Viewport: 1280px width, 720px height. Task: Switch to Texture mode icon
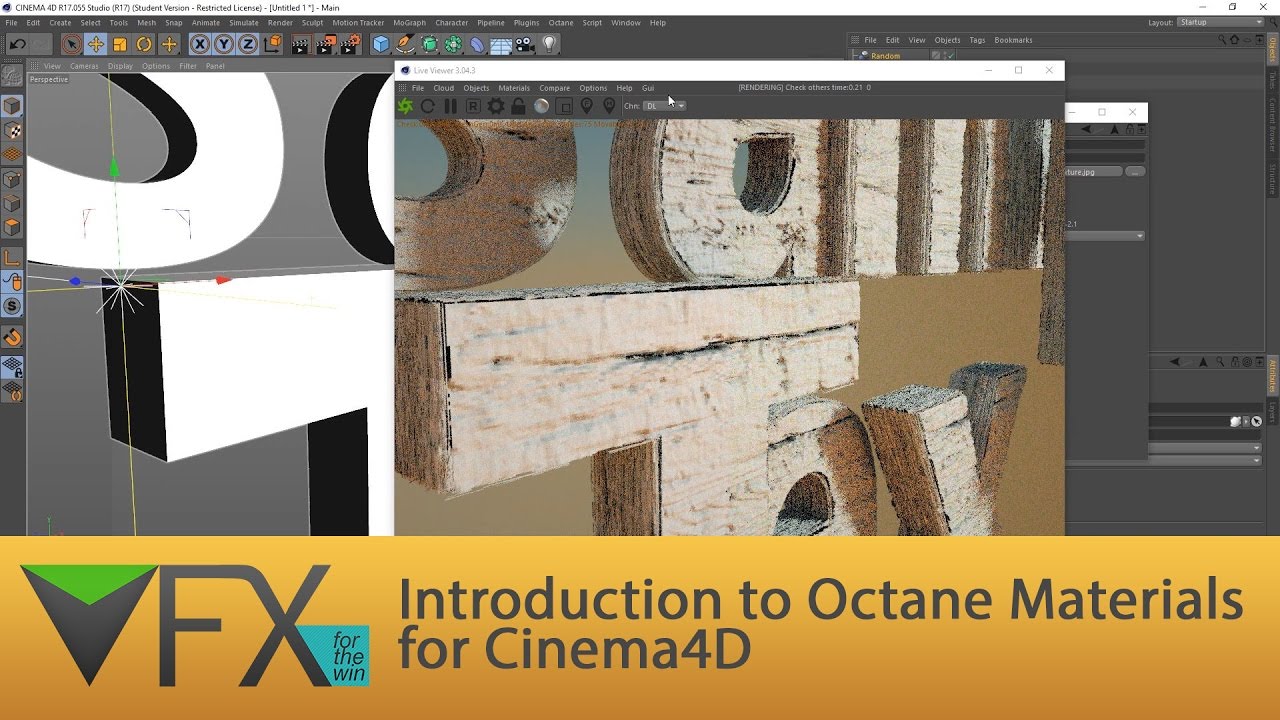click(12, 131)
